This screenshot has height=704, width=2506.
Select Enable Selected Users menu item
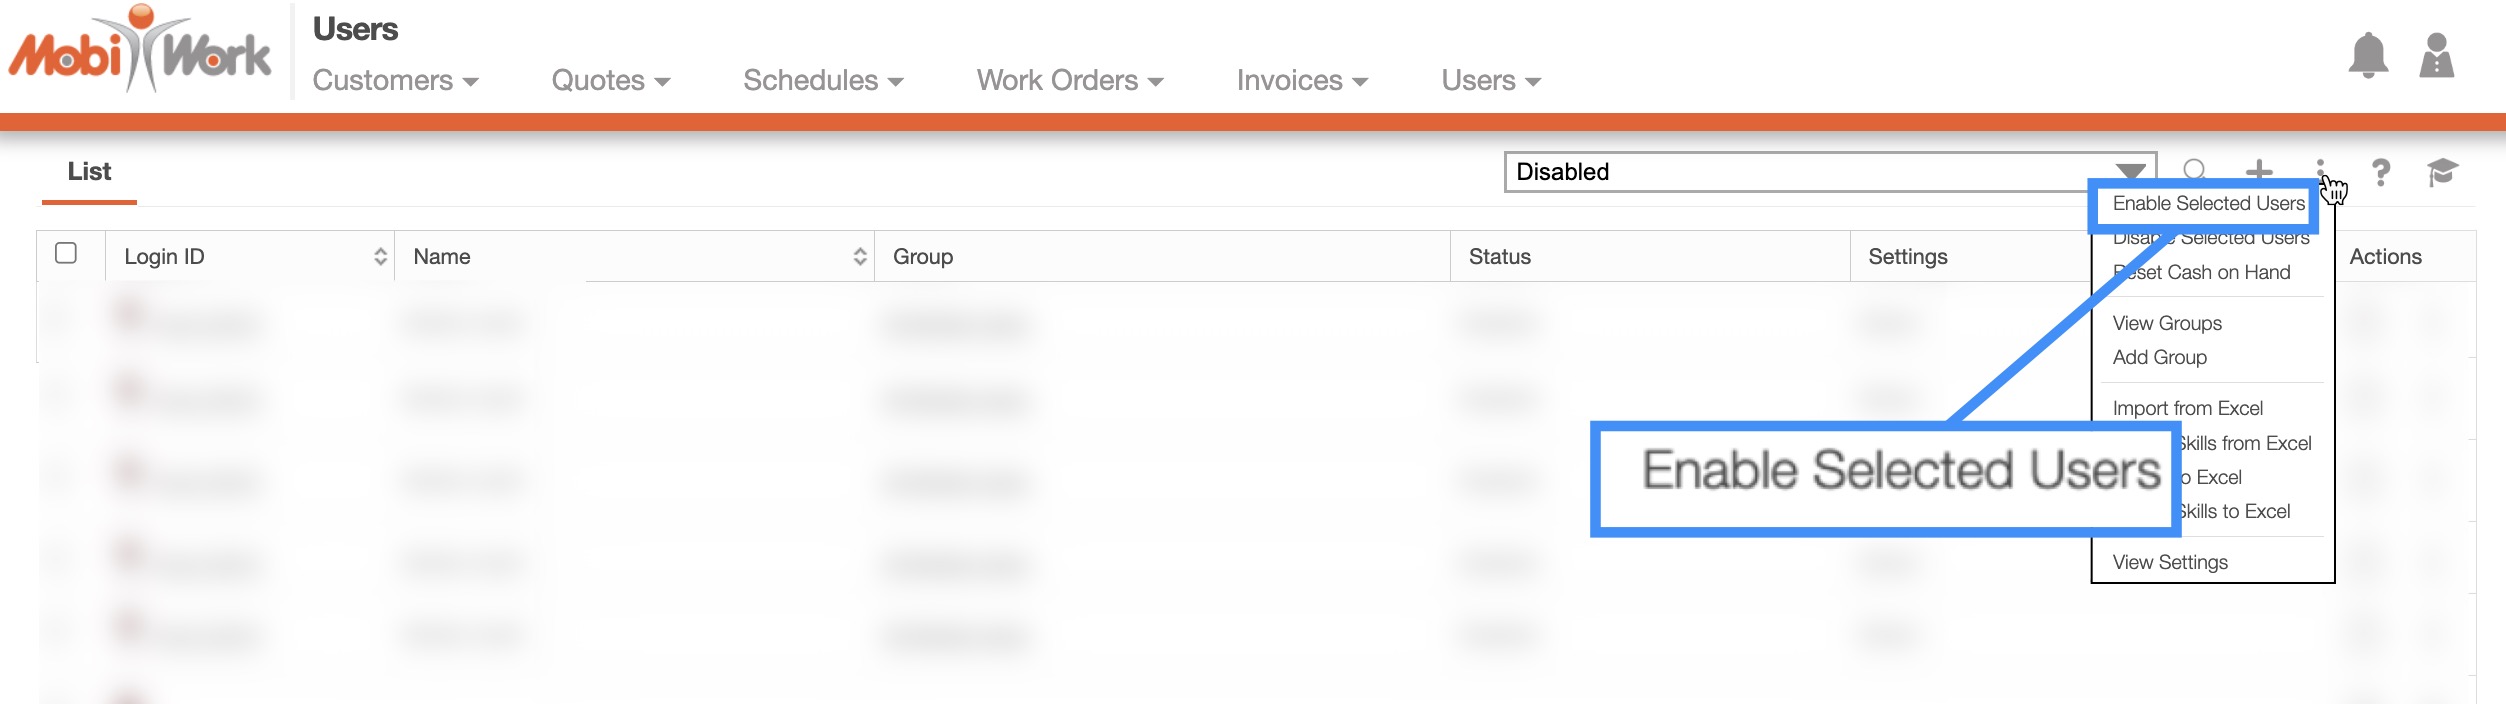(2208, 204)
